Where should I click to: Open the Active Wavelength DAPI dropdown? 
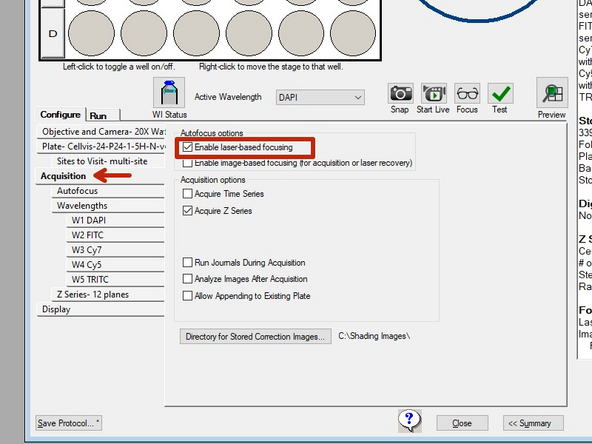coord(320,97)
